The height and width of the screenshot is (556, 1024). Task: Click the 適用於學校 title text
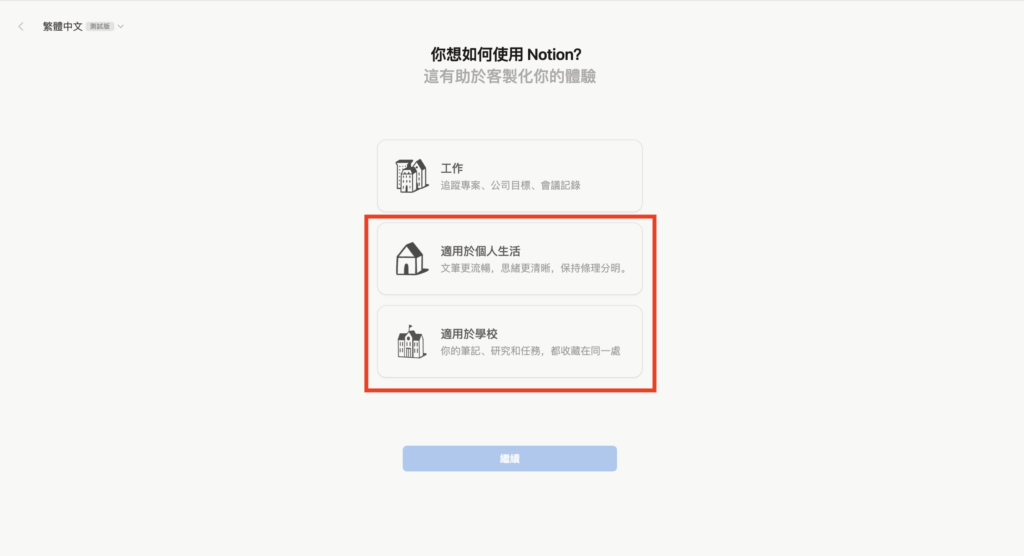(469, 335)
